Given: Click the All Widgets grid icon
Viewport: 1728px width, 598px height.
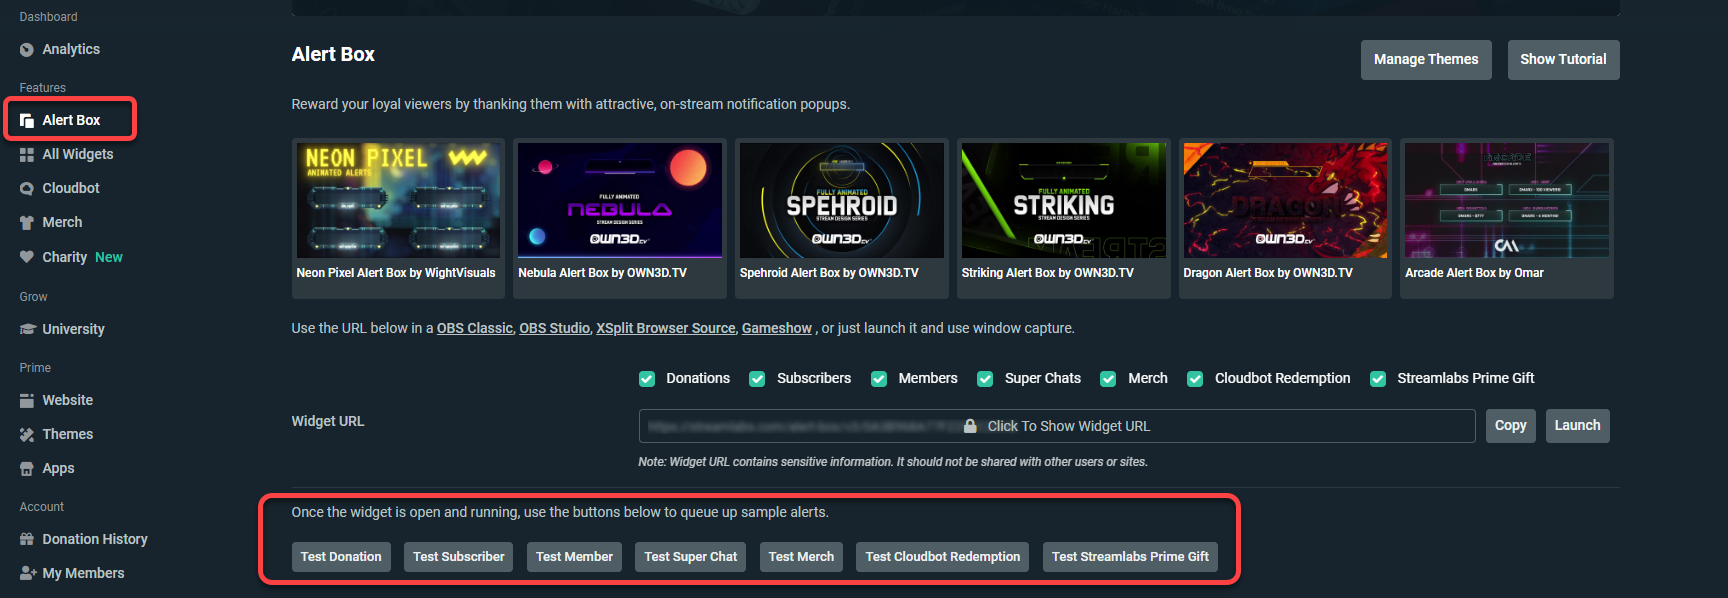Looking at the screenshot, I should click(27, 155).
